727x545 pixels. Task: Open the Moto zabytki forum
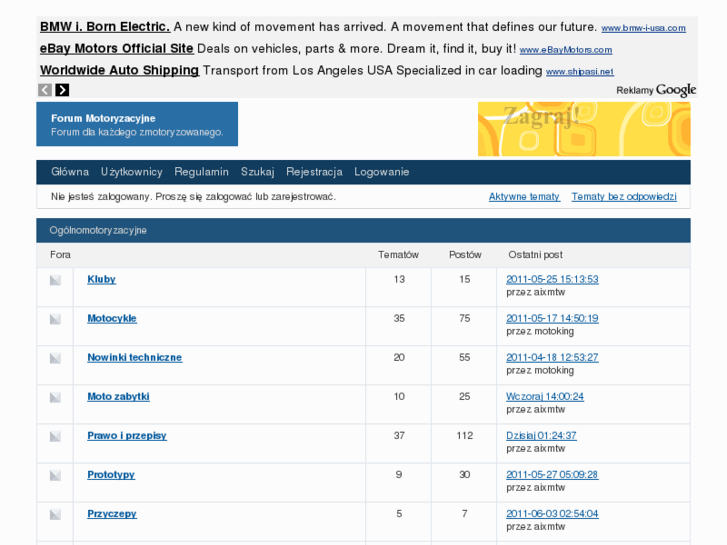(118, 397)
